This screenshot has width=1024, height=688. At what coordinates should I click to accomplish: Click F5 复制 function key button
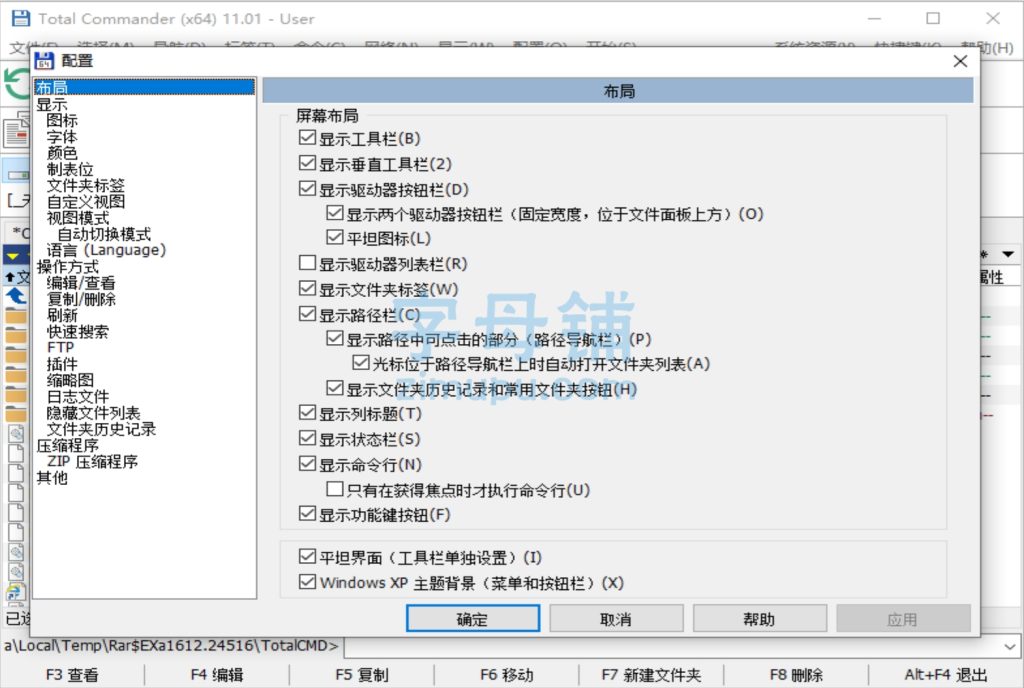(x=362, y=674)
